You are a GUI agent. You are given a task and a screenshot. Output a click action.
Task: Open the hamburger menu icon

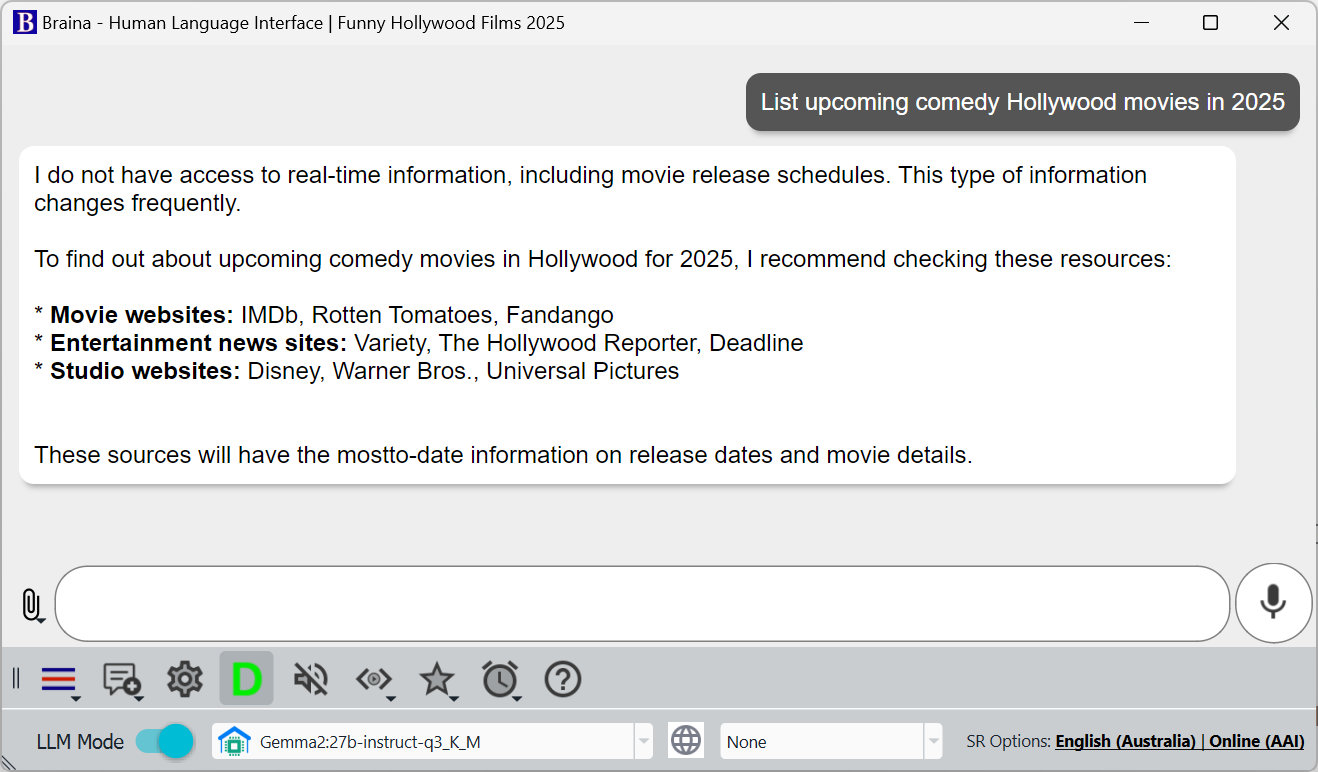58,680
